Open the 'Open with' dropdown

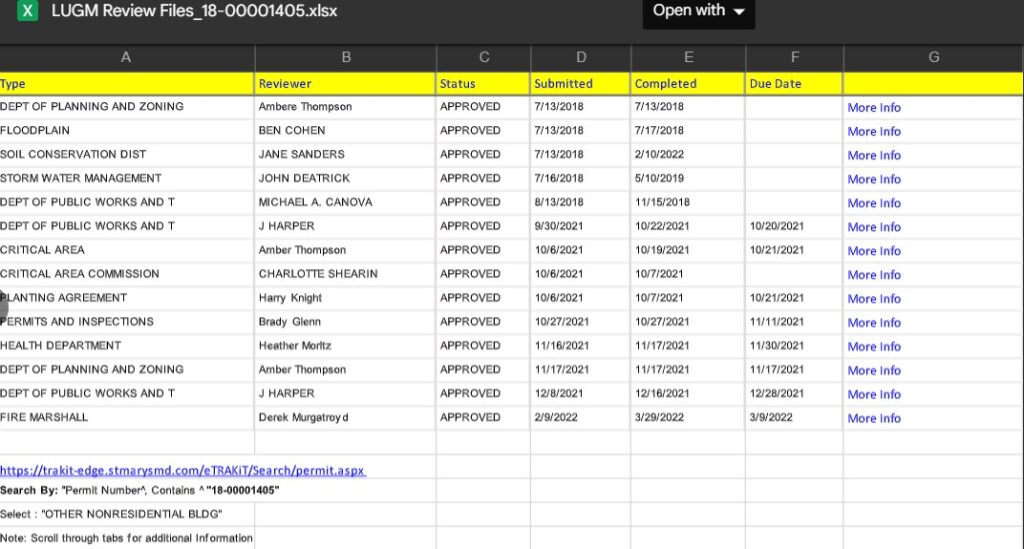pos(698,12)
